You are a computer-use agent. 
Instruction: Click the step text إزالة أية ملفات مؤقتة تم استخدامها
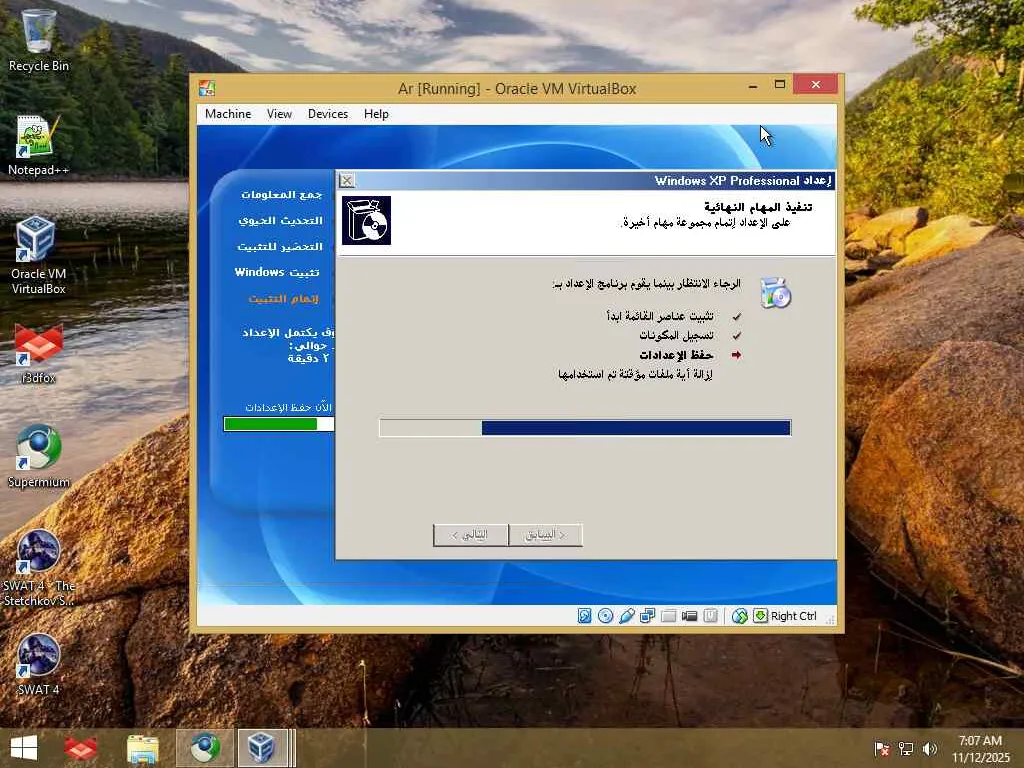pyautogui.click(x=635, y=374)
